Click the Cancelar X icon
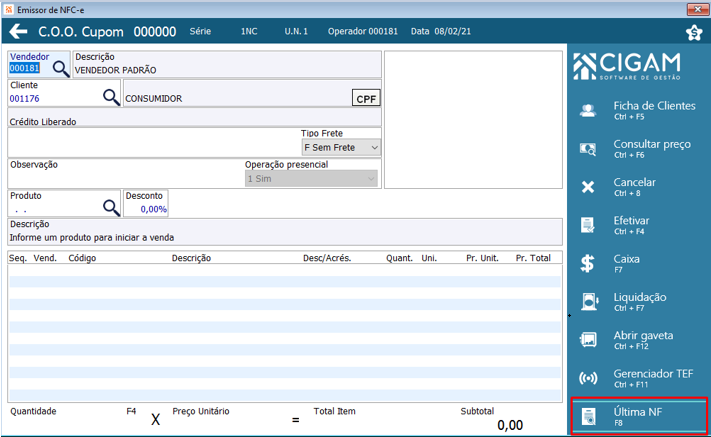The image size is (711, 437). tap(588, 187)
